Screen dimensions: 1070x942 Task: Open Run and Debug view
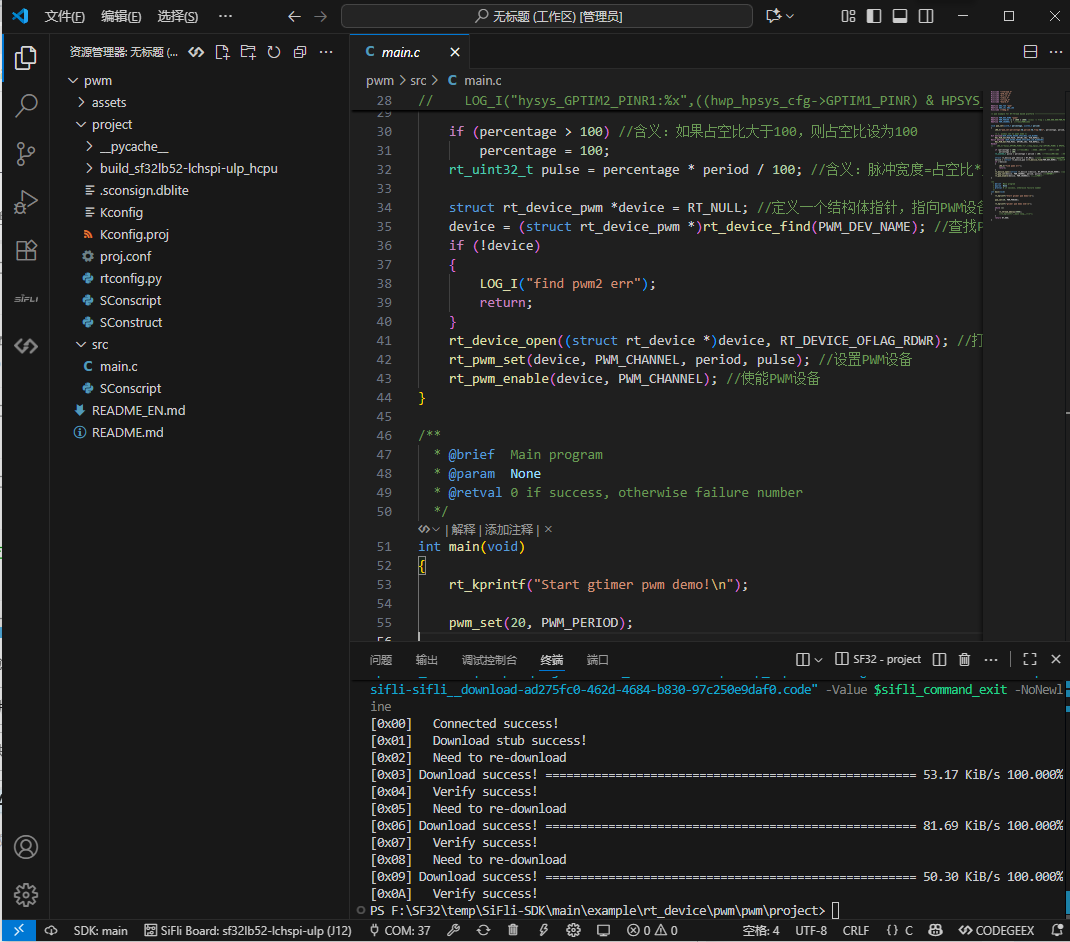pos(26,202)
